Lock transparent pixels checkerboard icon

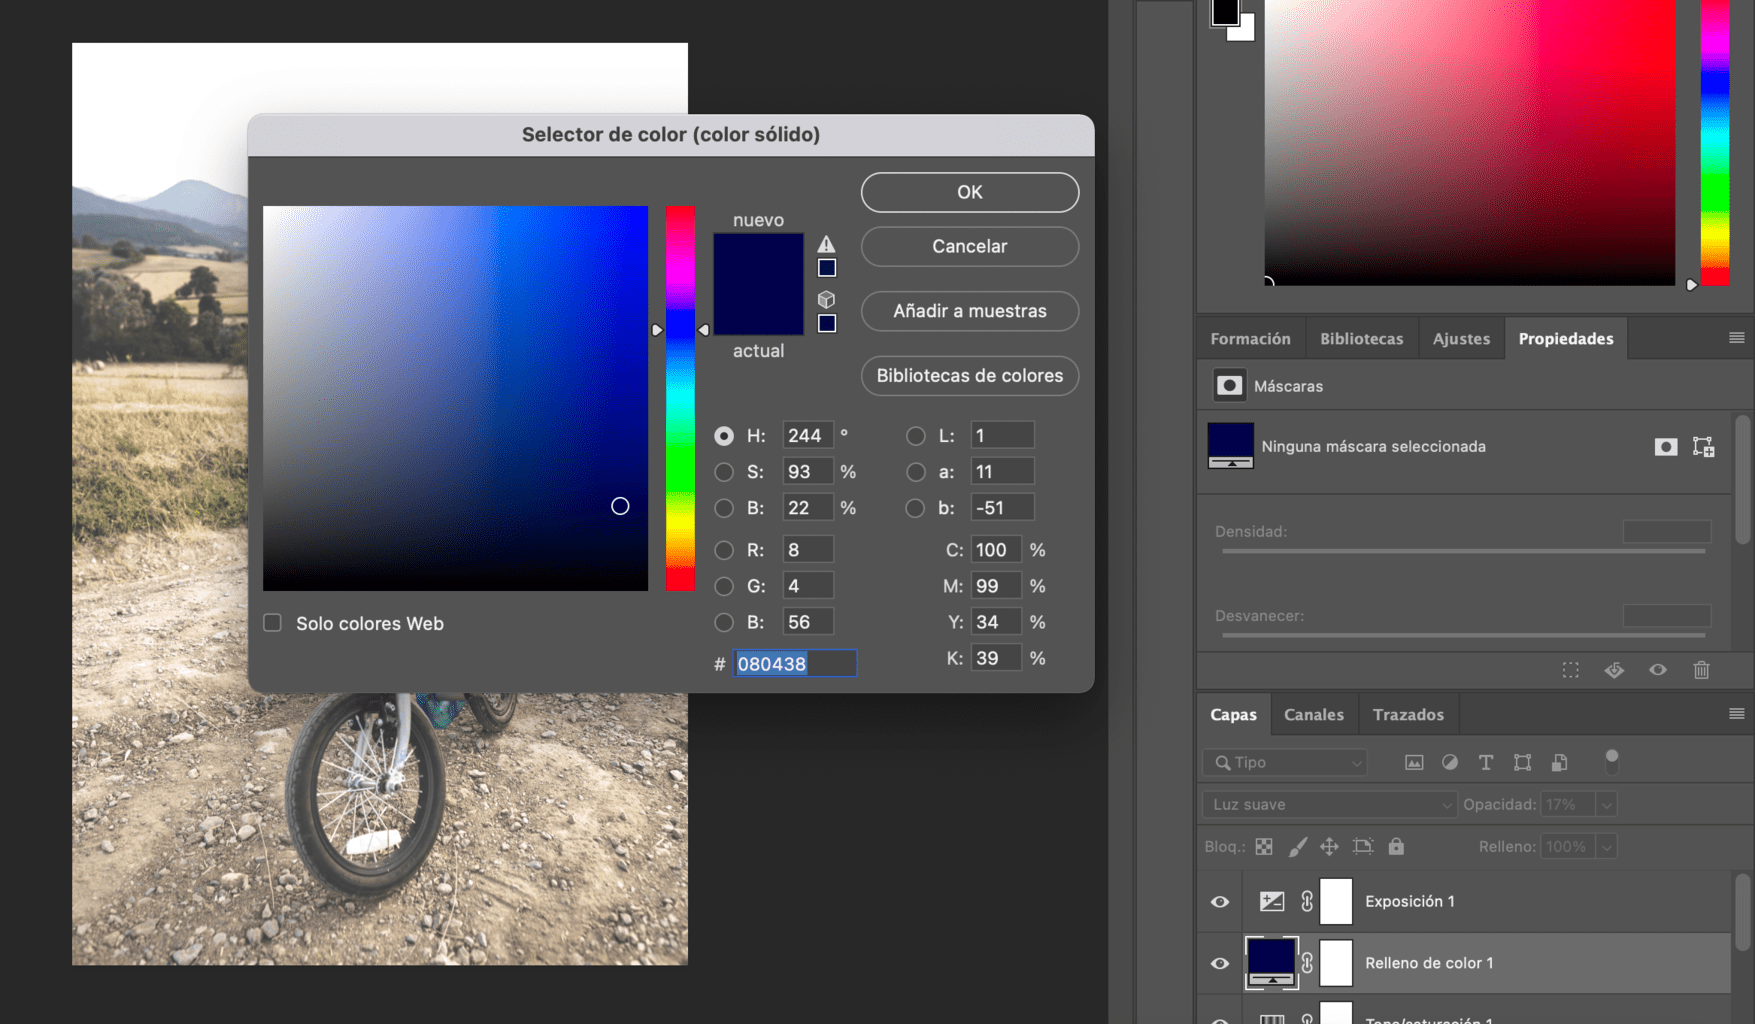point(1264,847)
